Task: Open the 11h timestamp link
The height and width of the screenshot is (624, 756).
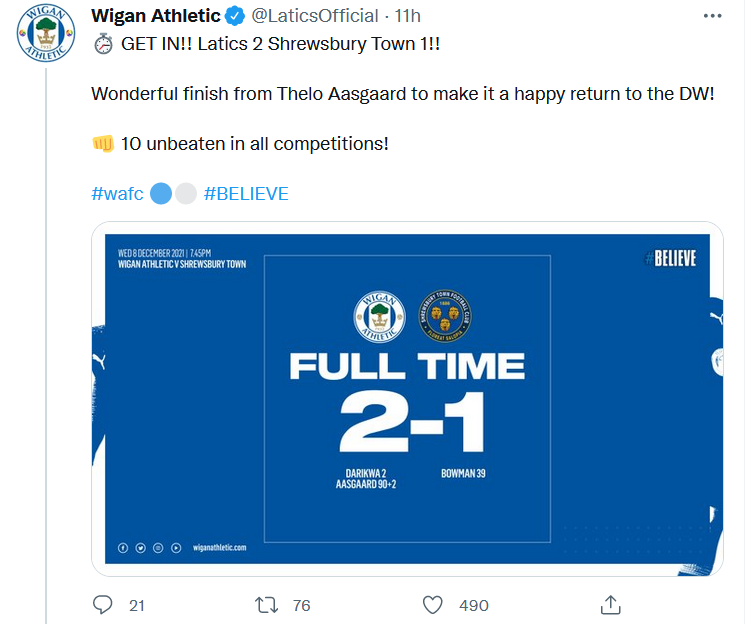Action: coord(407,16)
